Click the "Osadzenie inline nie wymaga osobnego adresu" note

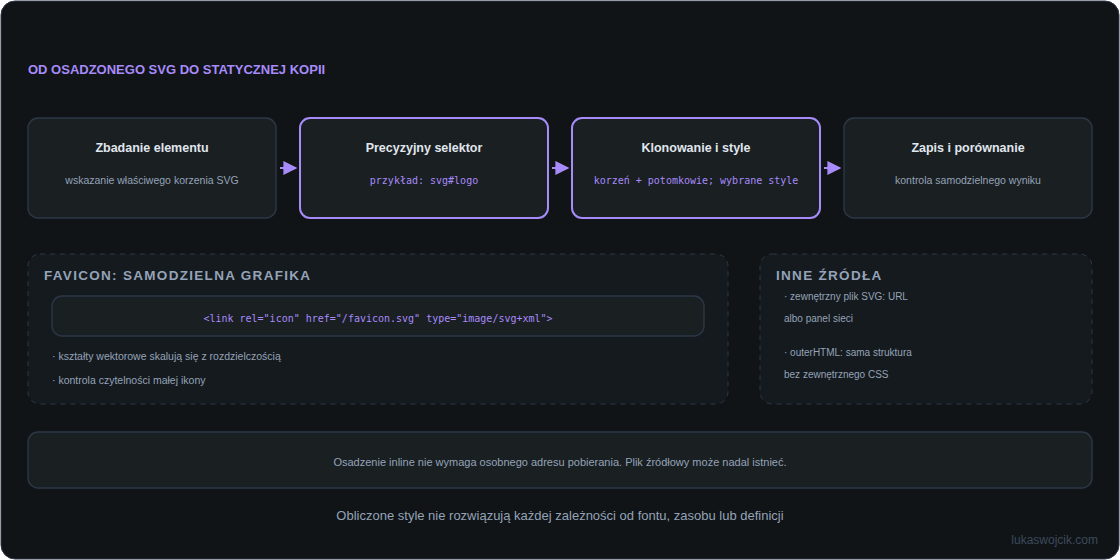[560, 463]
